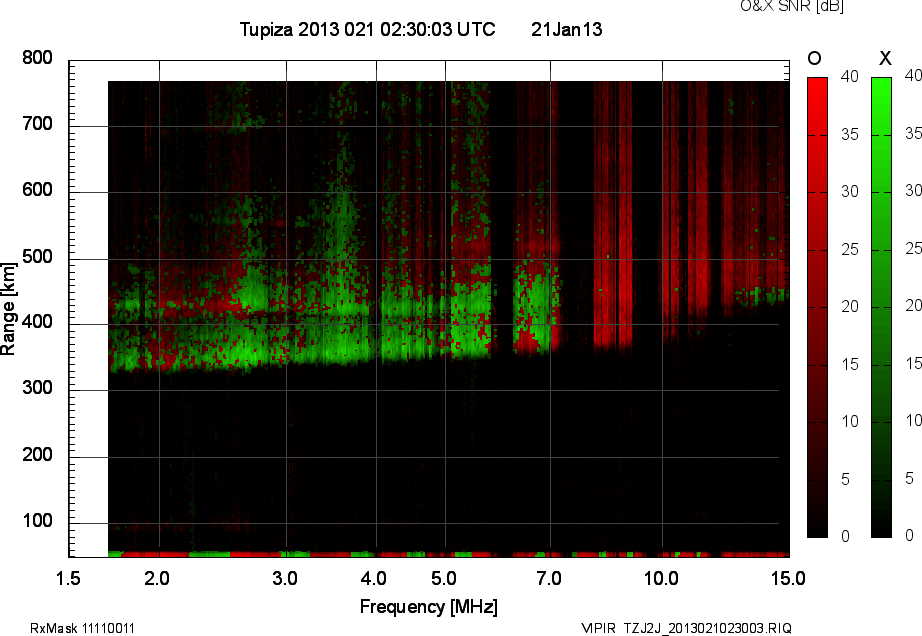Image resolution: width=922 pixels, height=636 pixels.
Task: Click the '5.0' frequency tick label
Action: (444, 578)
